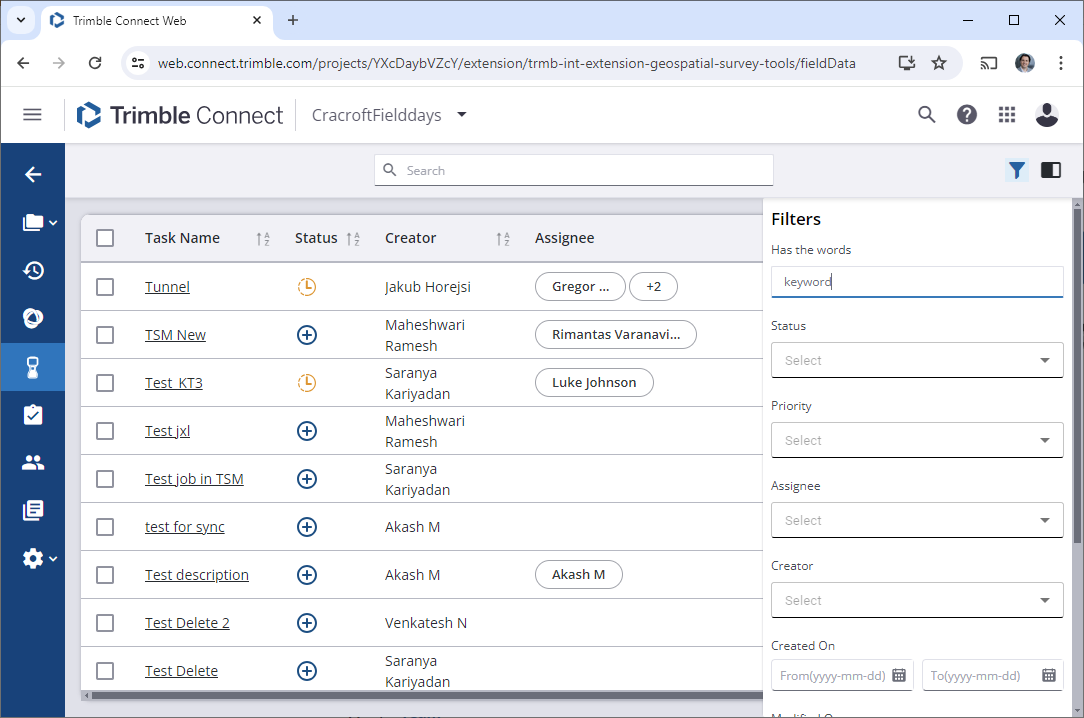Open the 3D Viewer sidebar icon
The height and width of the screenshot is (718, 1084).
pyautogui.click(x=33, y=318)
